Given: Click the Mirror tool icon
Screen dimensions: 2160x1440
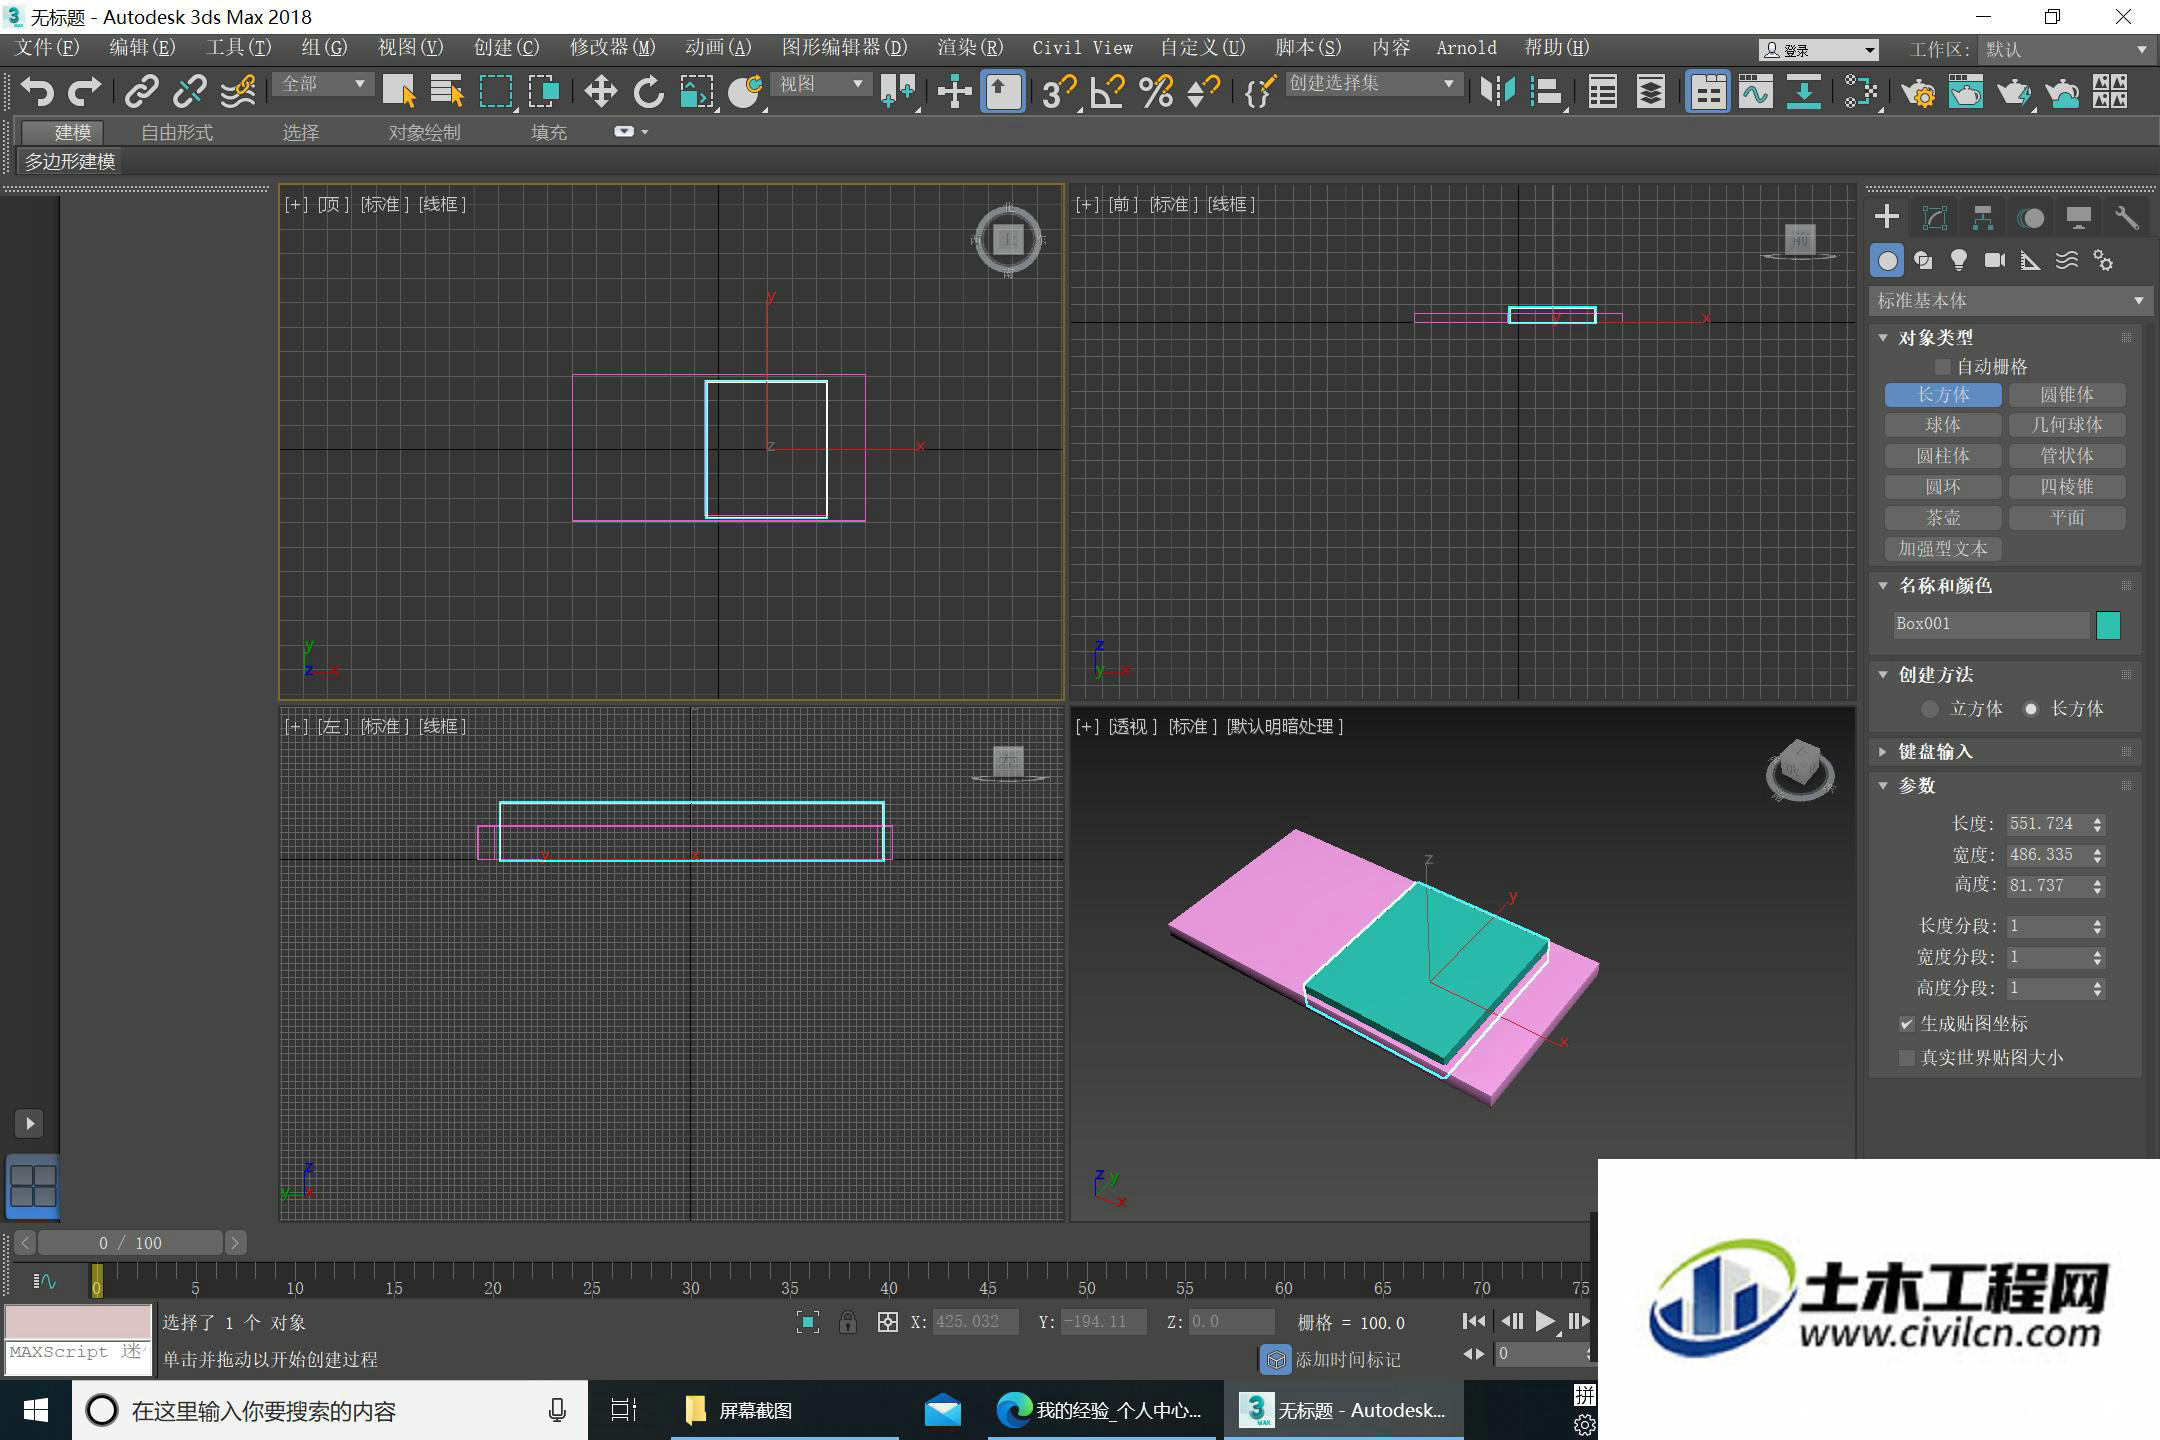Looking at the screenshot, I should 1498,92.
